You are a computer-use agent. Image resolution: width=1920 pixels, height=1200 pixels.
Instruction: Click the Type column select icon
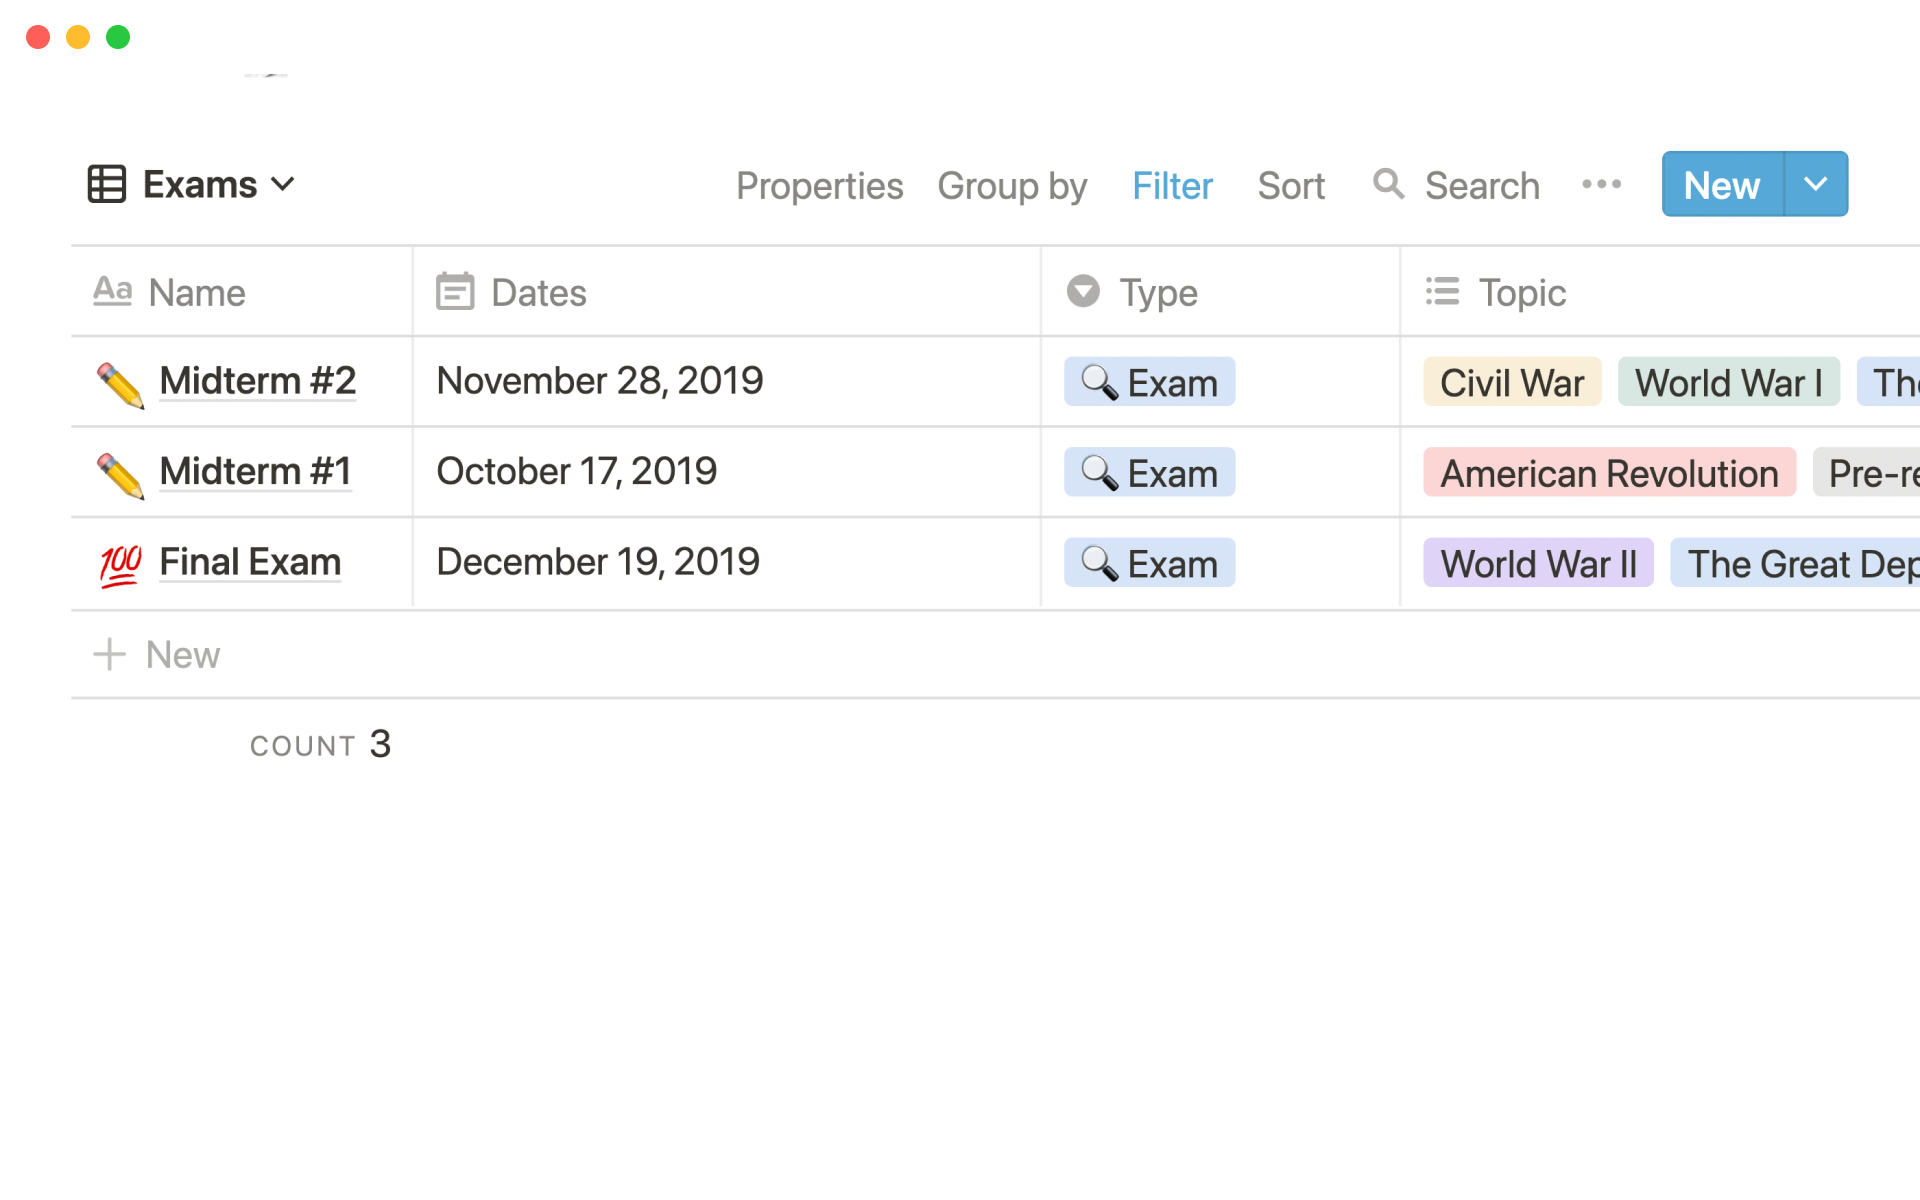(1083, 292)
